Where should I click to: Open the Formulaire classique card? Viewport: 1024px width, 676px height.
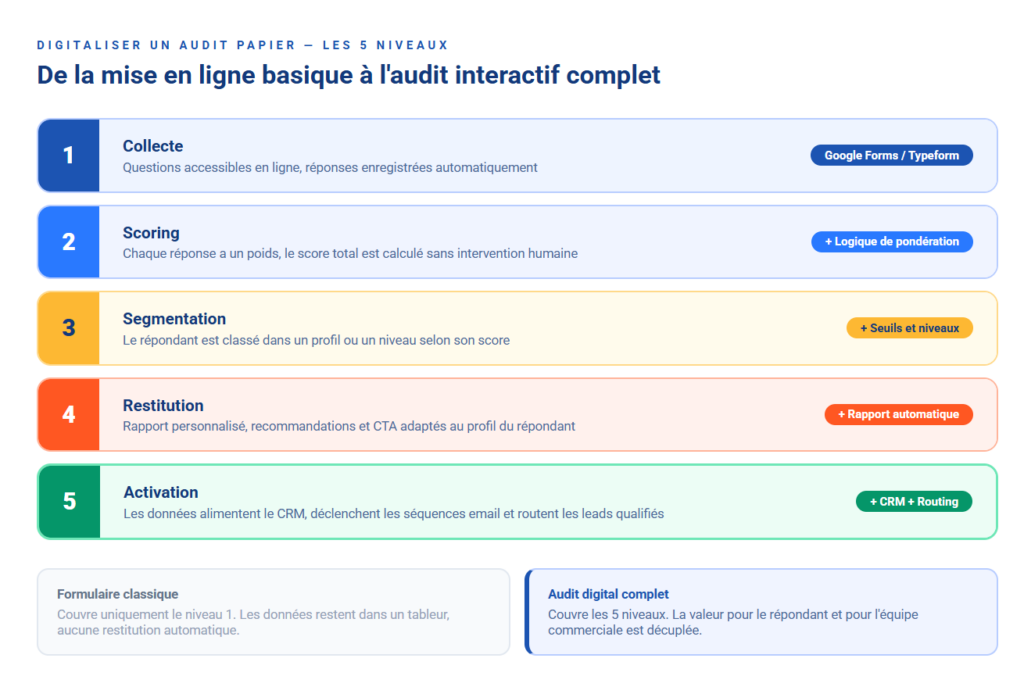point(273,611)
